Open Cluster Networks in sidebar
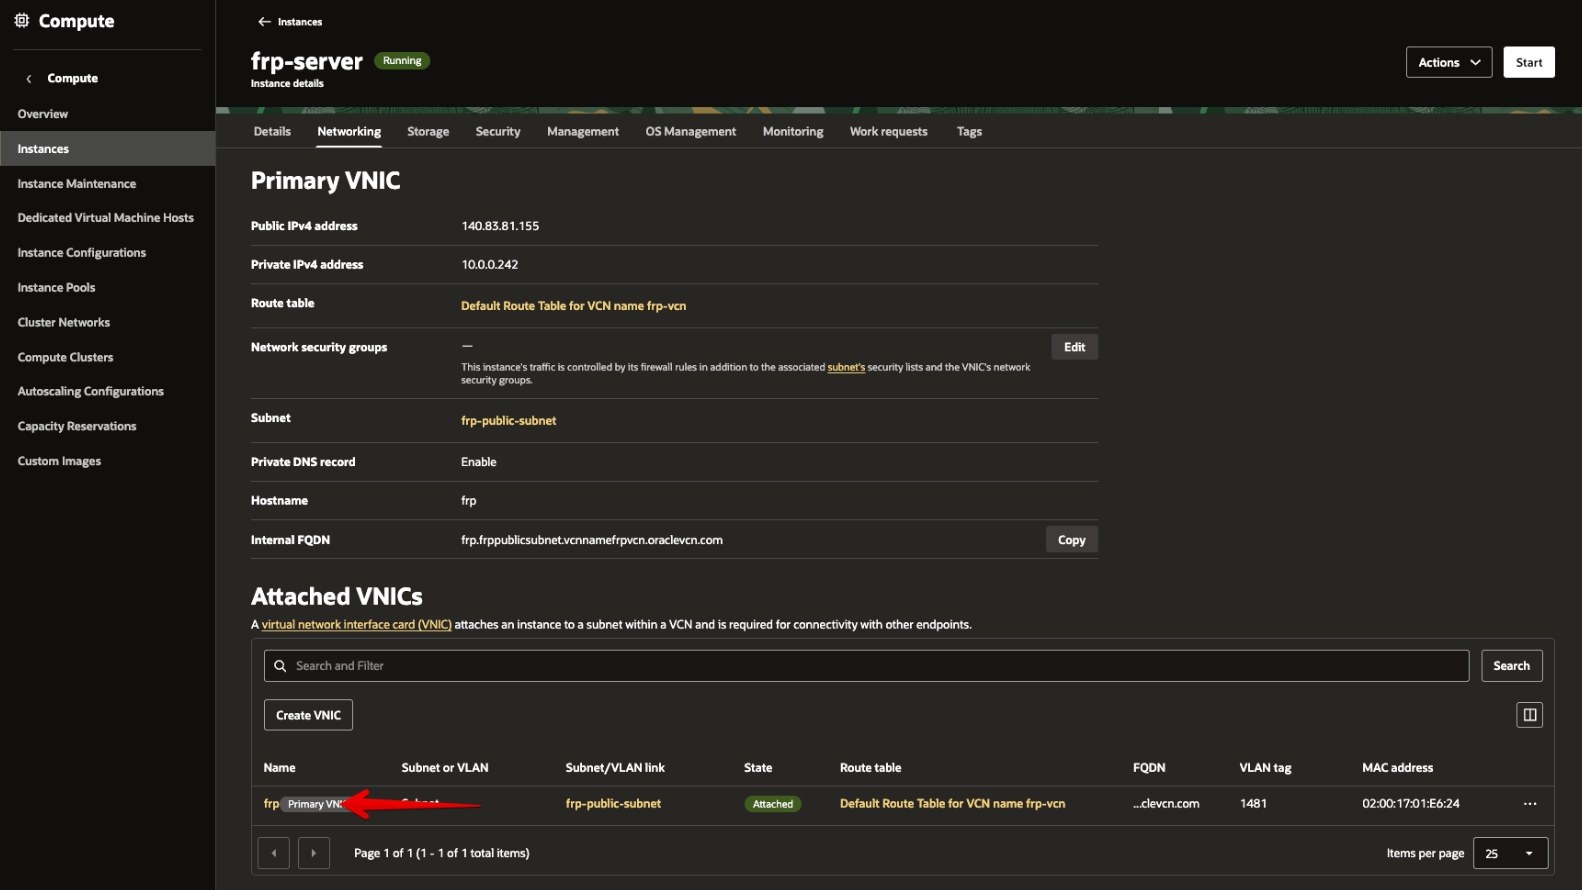The image size is (1582, 890). [x=64, y=323]
